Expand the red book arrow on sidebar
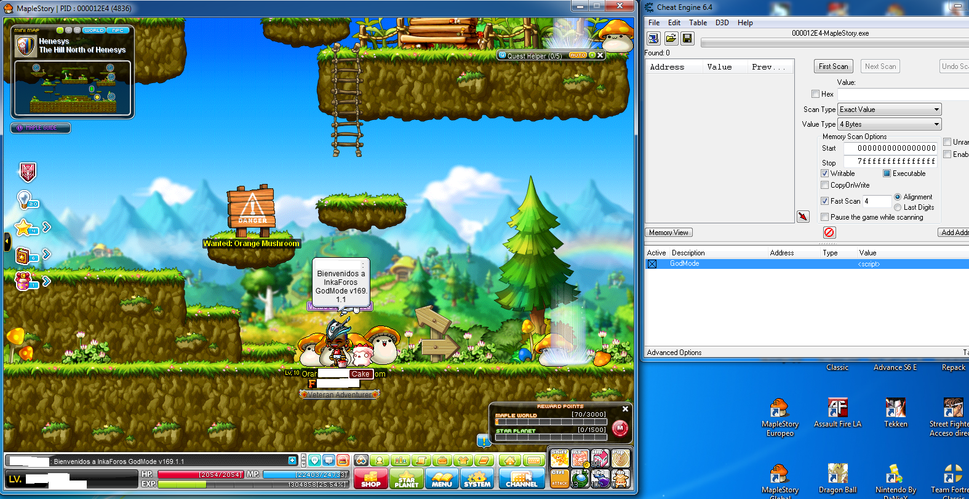This screenshot has height=499, width=969. [x=46, y=254]
